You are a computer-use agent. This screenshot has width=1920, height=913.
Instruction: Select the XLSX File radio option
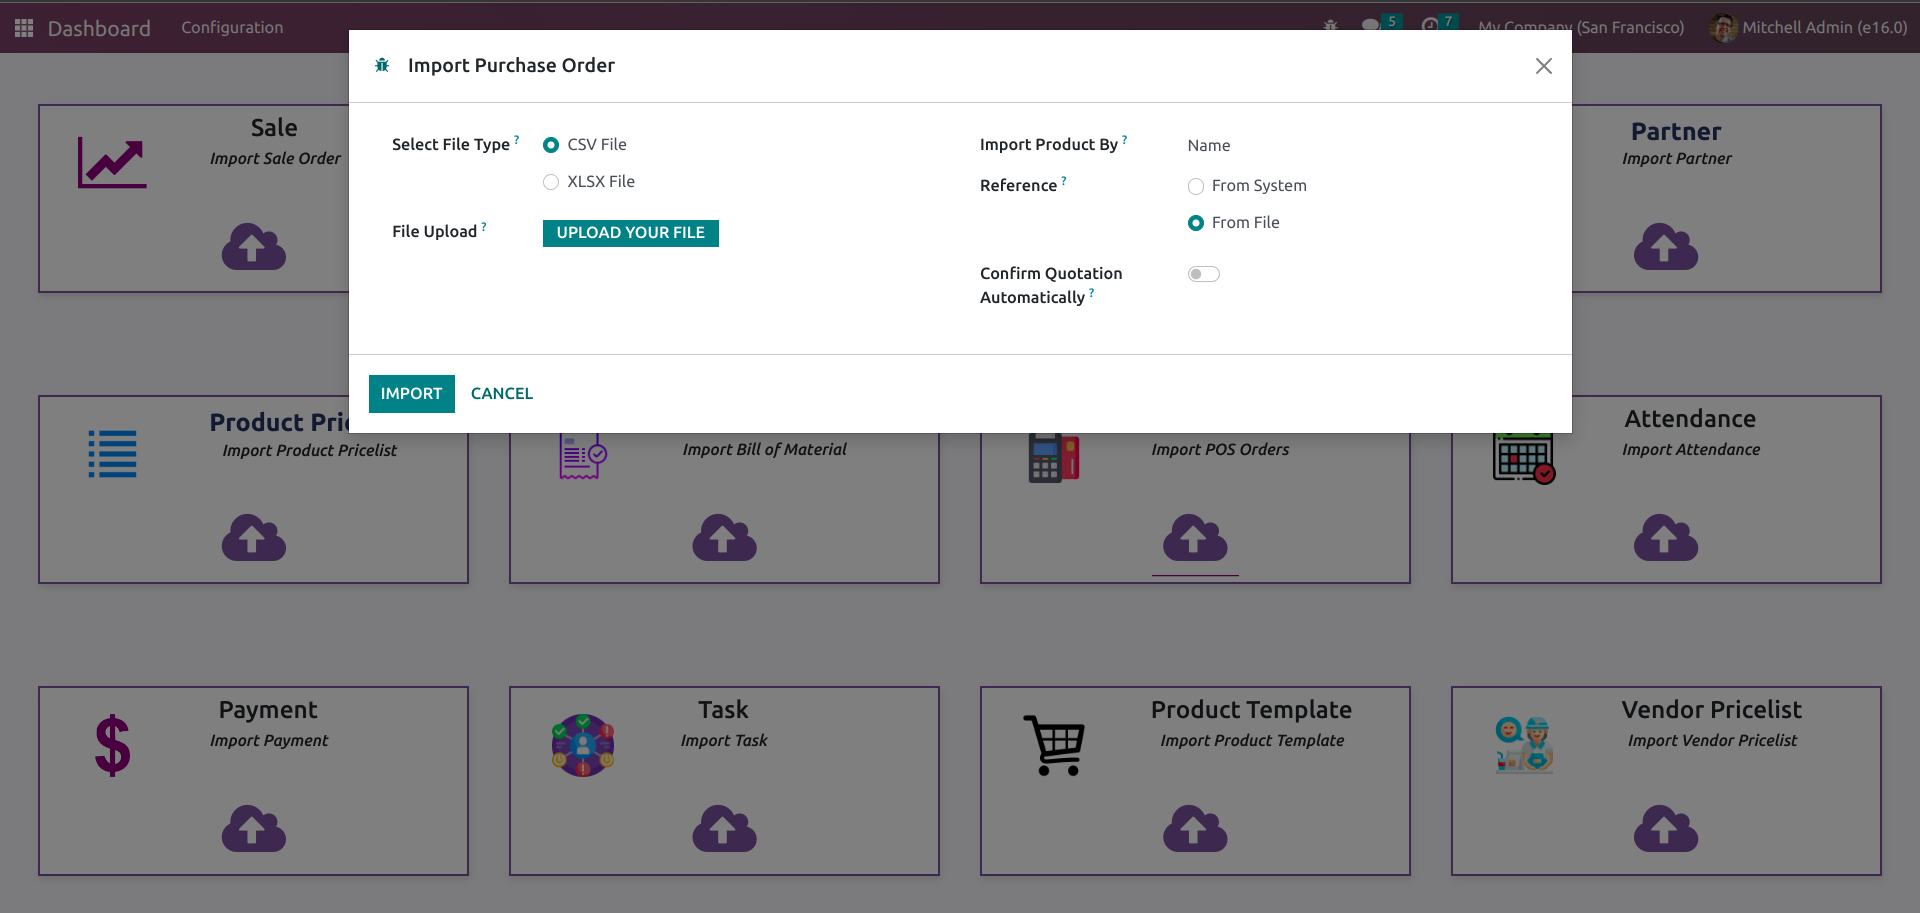click(x=551, y=182)
